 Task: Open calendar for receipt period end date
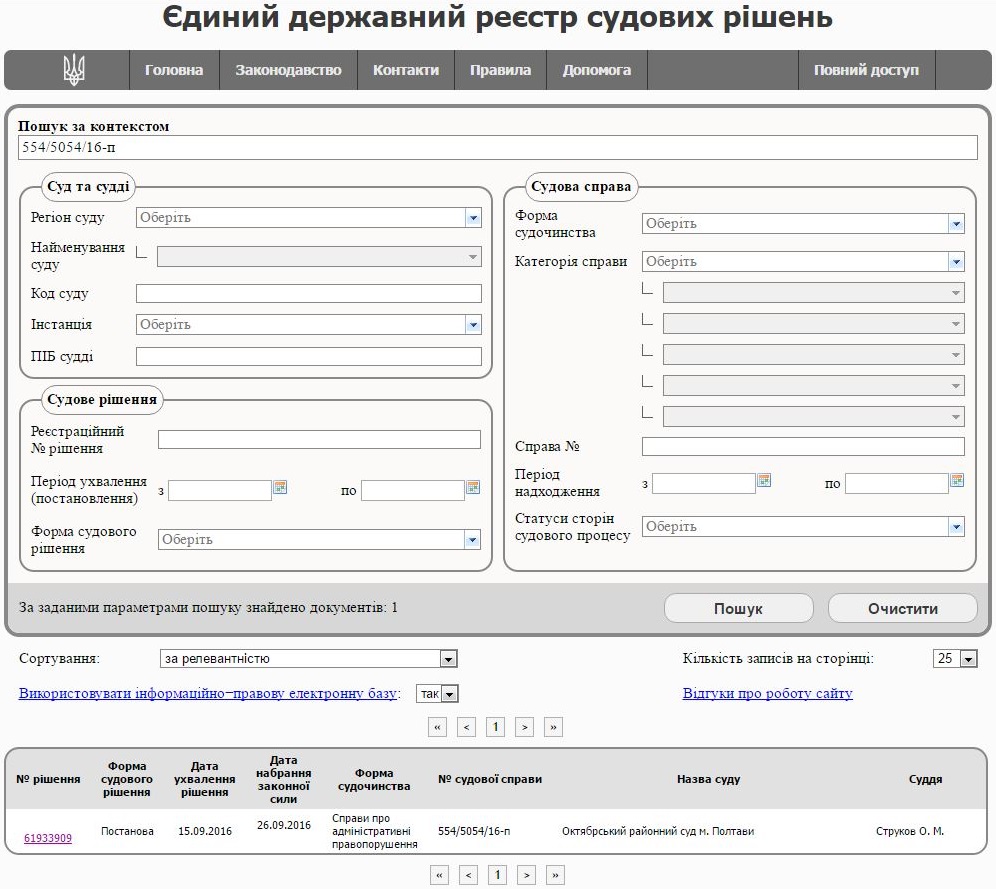pos(957,480)
